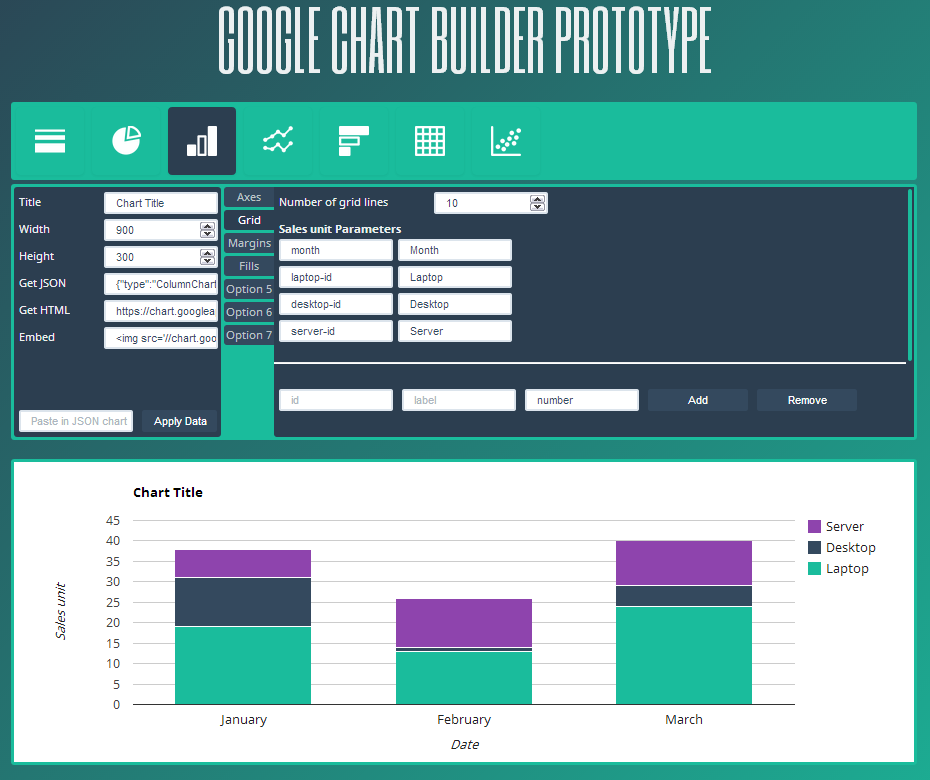
Task: Click the Remove button
Action: [x=807, y=400]
